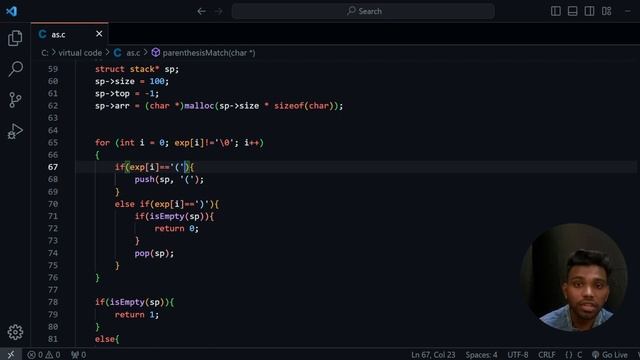The height and width of the screenshot is (360, 640).
Task: Select language mode 'C' in status bar
Action: [x=573, y=355]
